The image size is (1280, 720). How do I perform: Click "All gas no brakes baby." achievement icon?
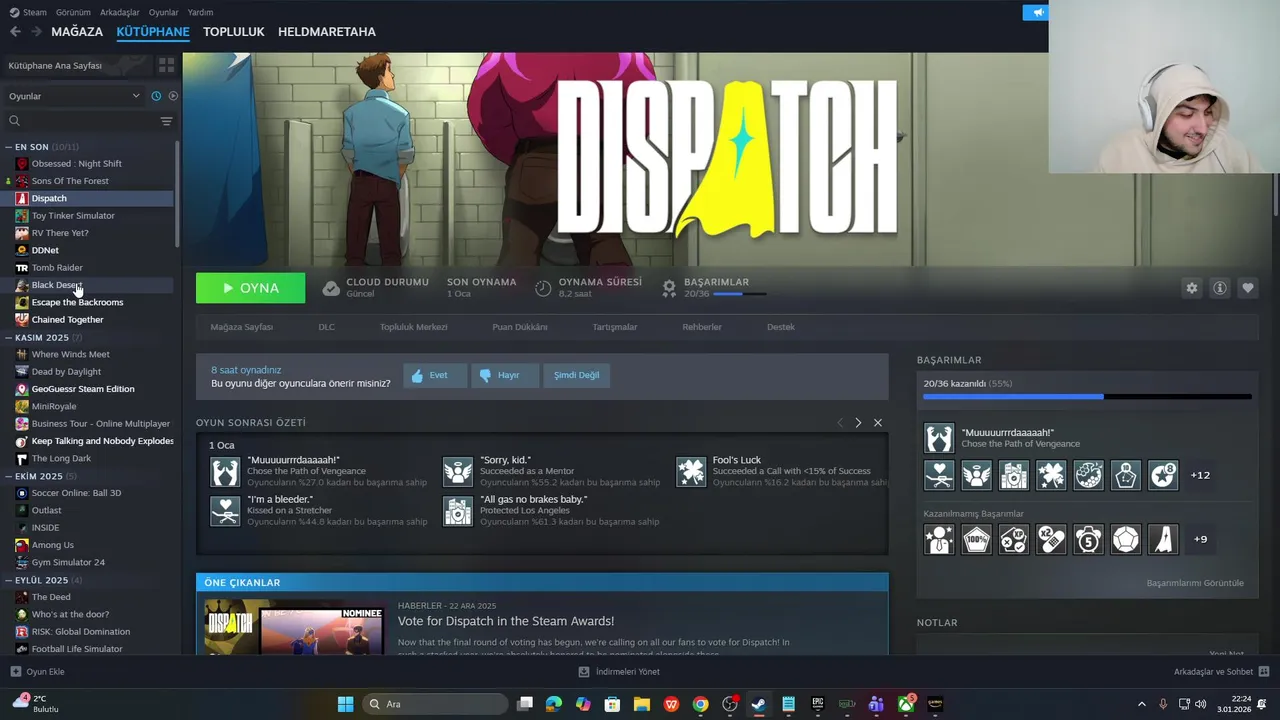click(x=458, y=510)
